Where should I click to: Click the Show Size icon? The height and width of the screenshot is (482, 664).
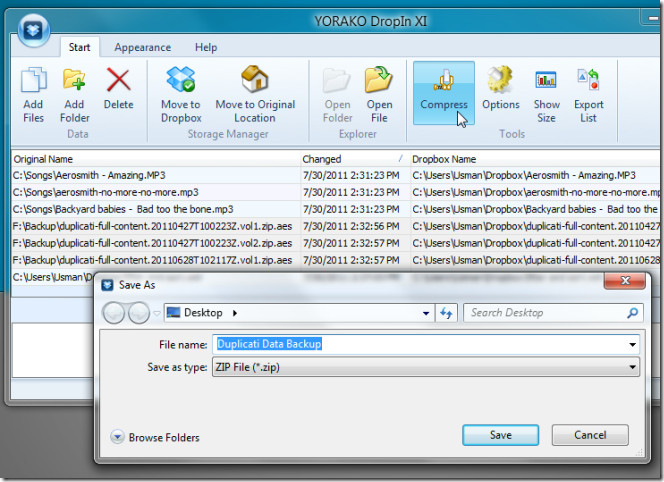546,80
